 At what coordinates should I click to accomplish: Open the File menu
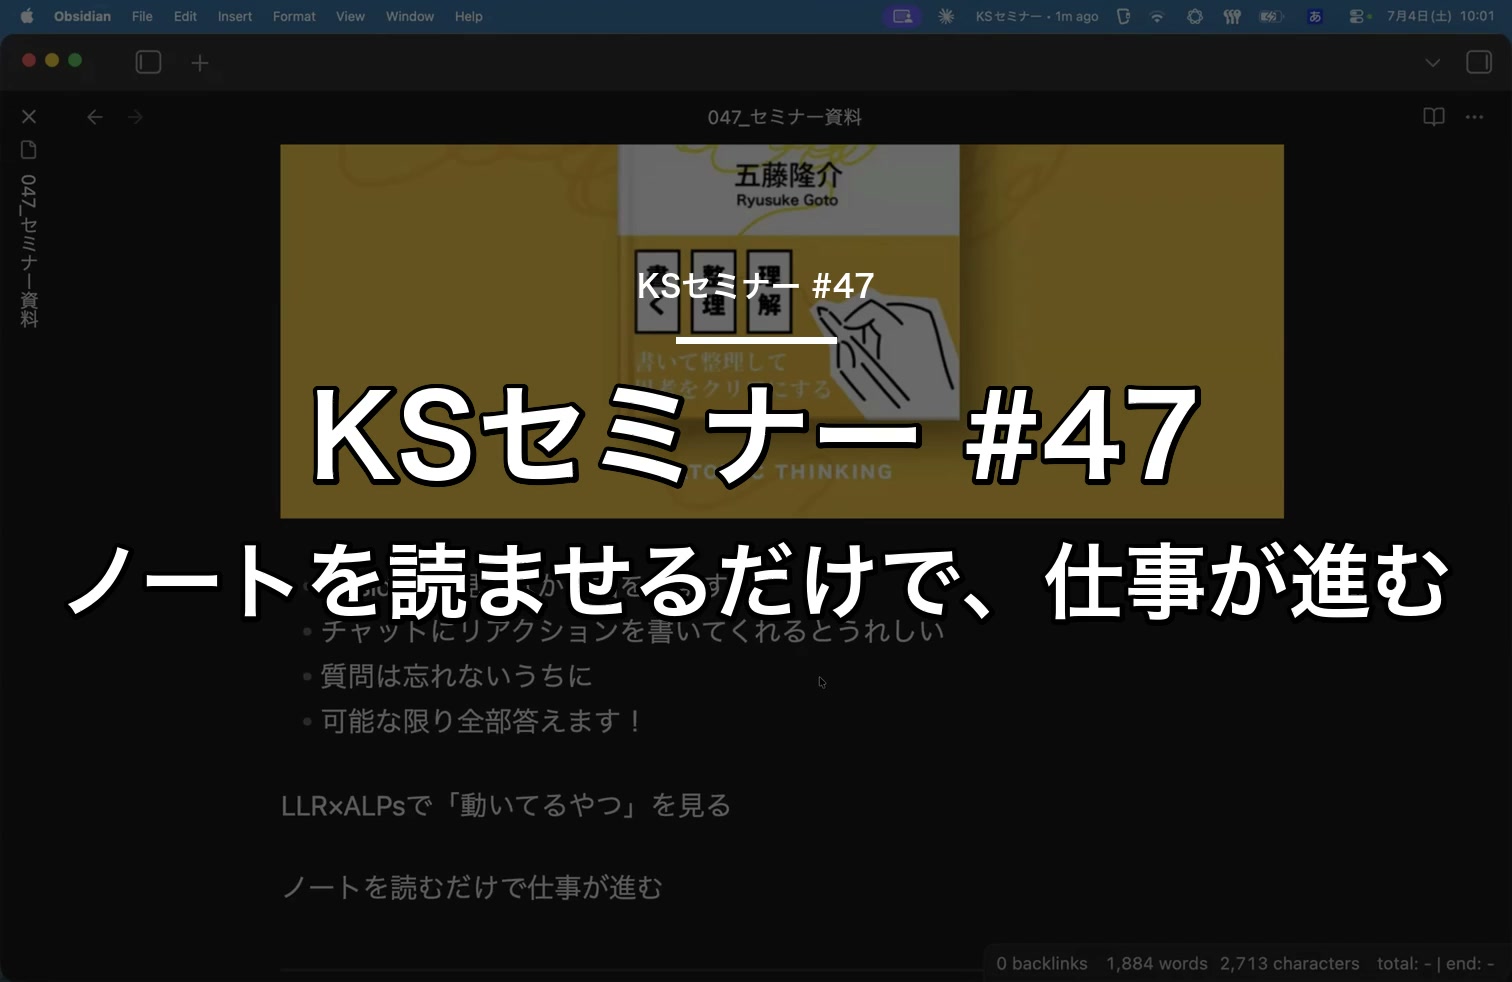coord(142,16)
